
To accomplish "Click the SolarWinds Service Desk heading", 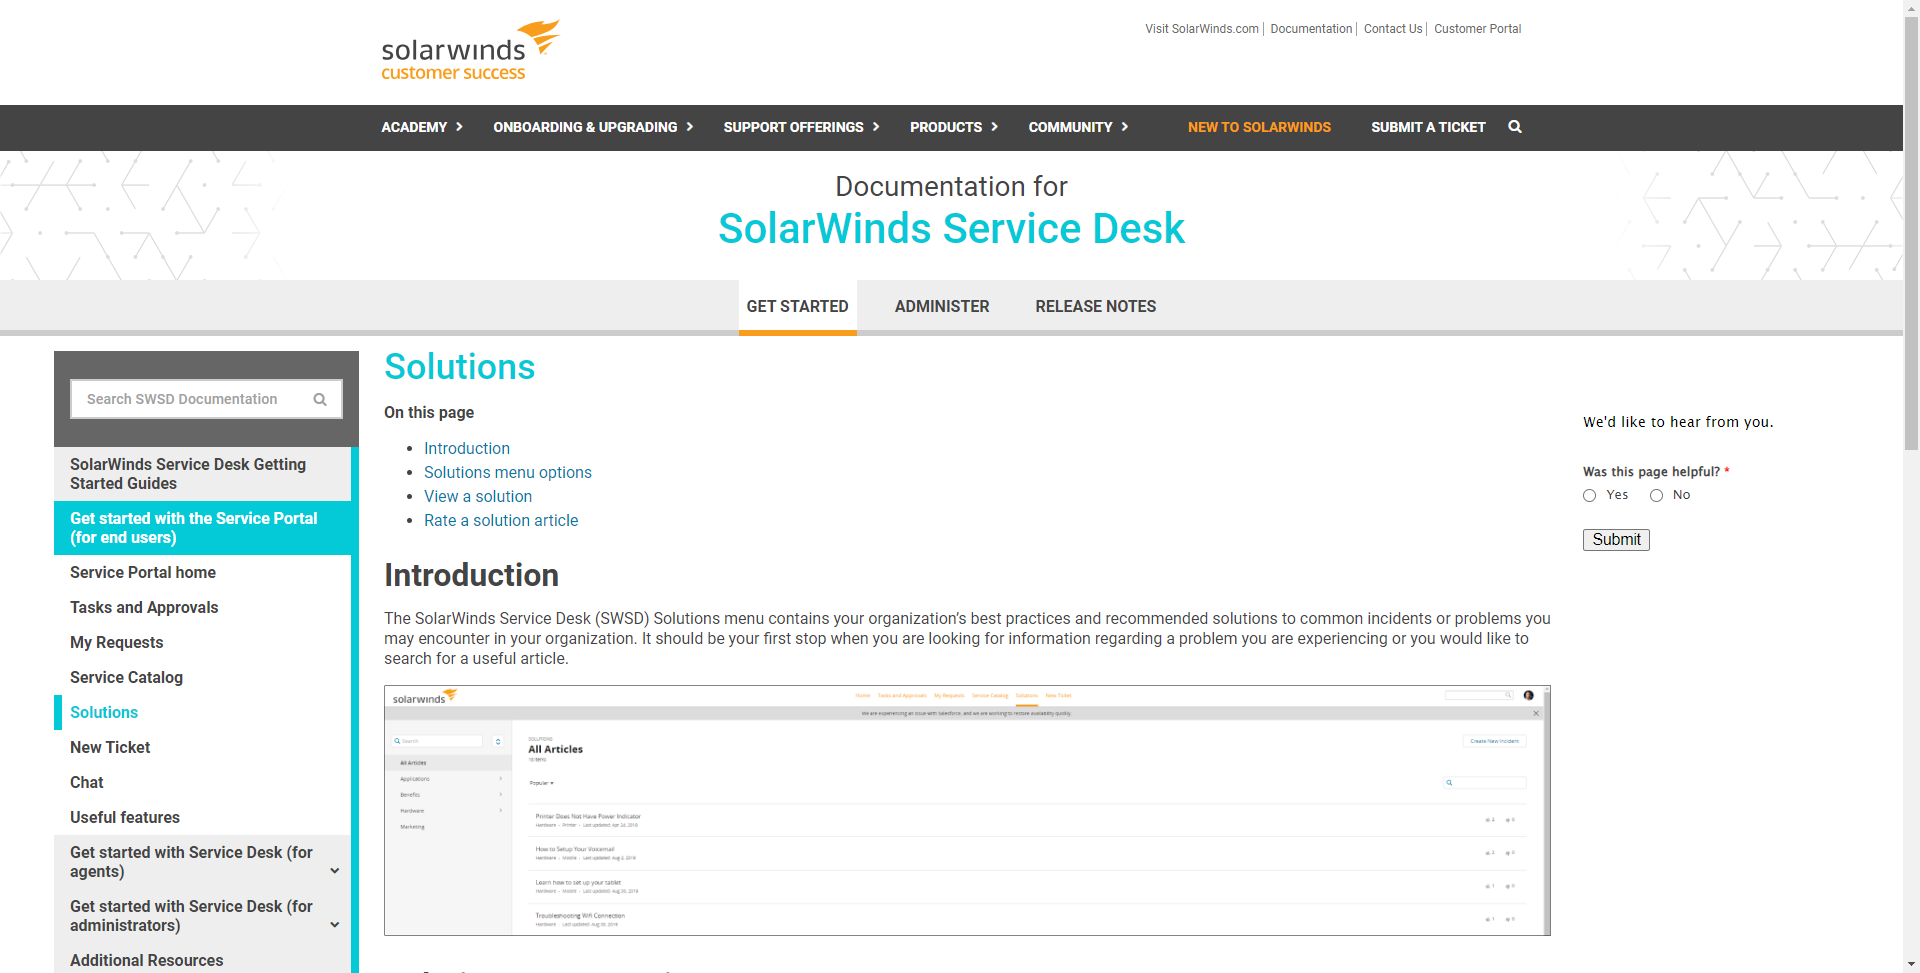I will [x=951, y=229].
